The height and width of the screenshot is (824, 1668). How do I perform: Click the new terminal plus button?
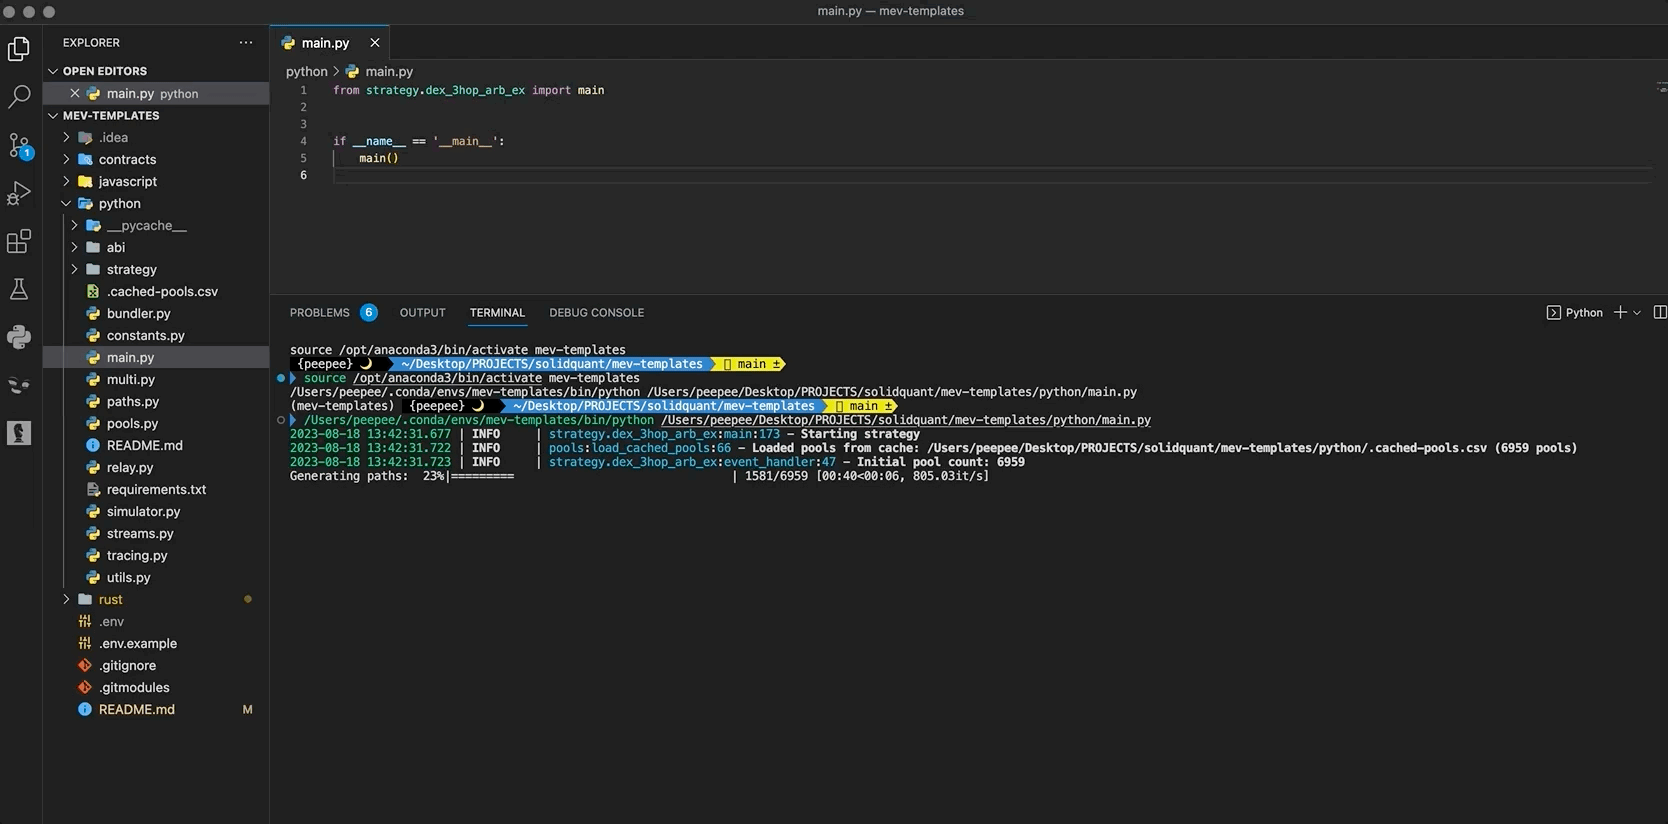point(1620,313)
